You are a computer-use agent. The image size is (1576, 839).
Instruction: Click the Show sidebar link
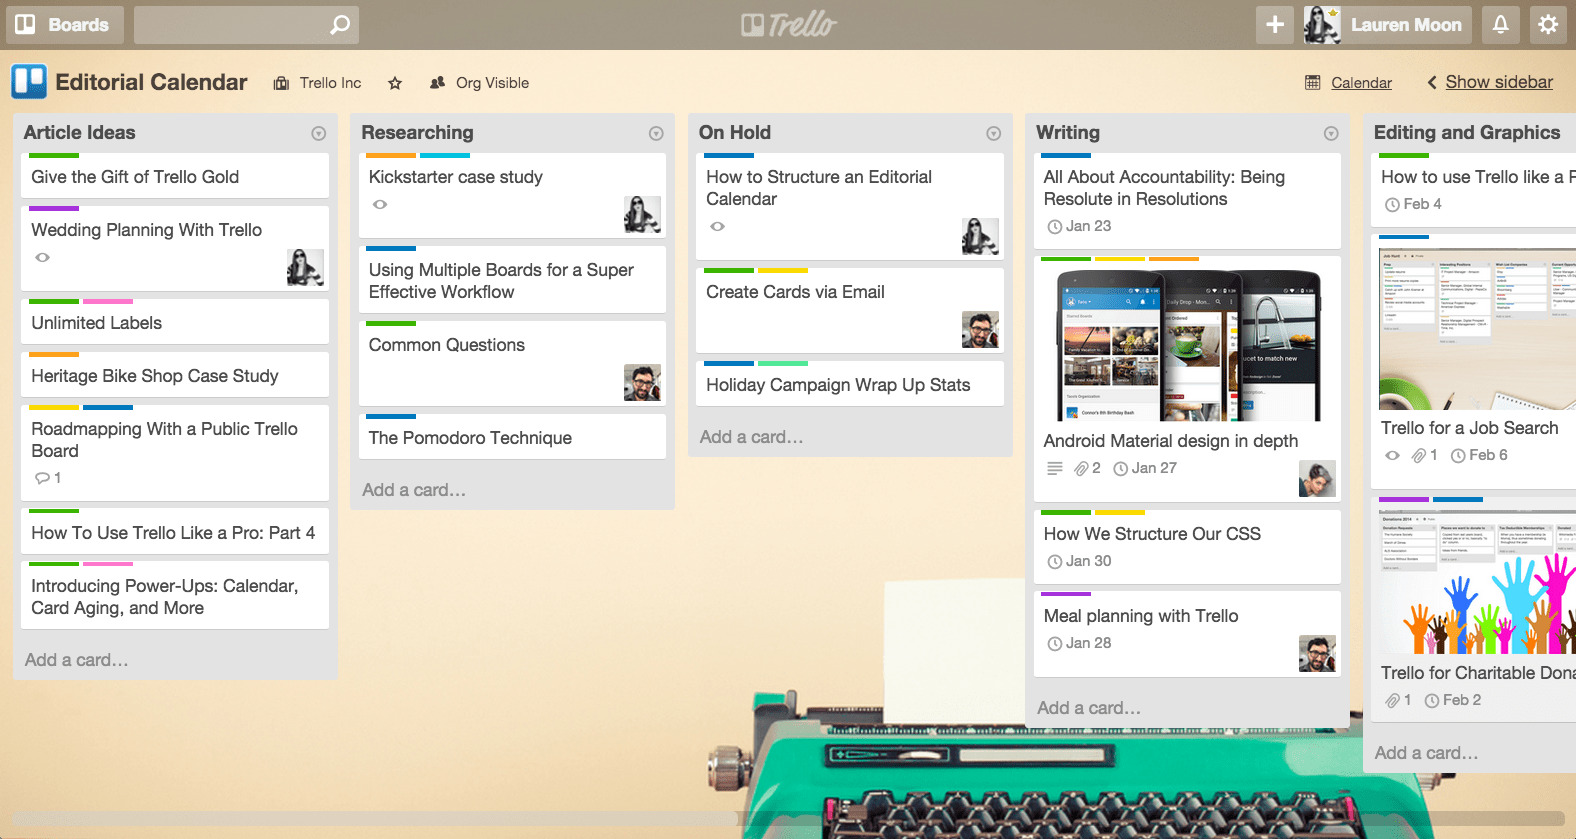pos(1490,82)
